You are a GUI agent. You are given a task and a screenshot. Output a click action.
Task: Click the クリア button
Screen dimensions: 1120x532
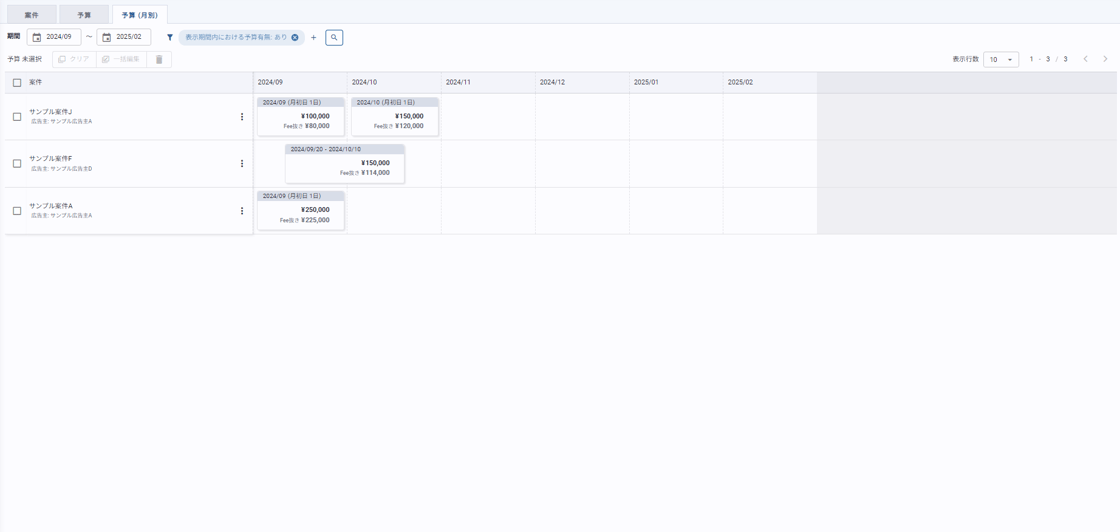coord(74,60)
